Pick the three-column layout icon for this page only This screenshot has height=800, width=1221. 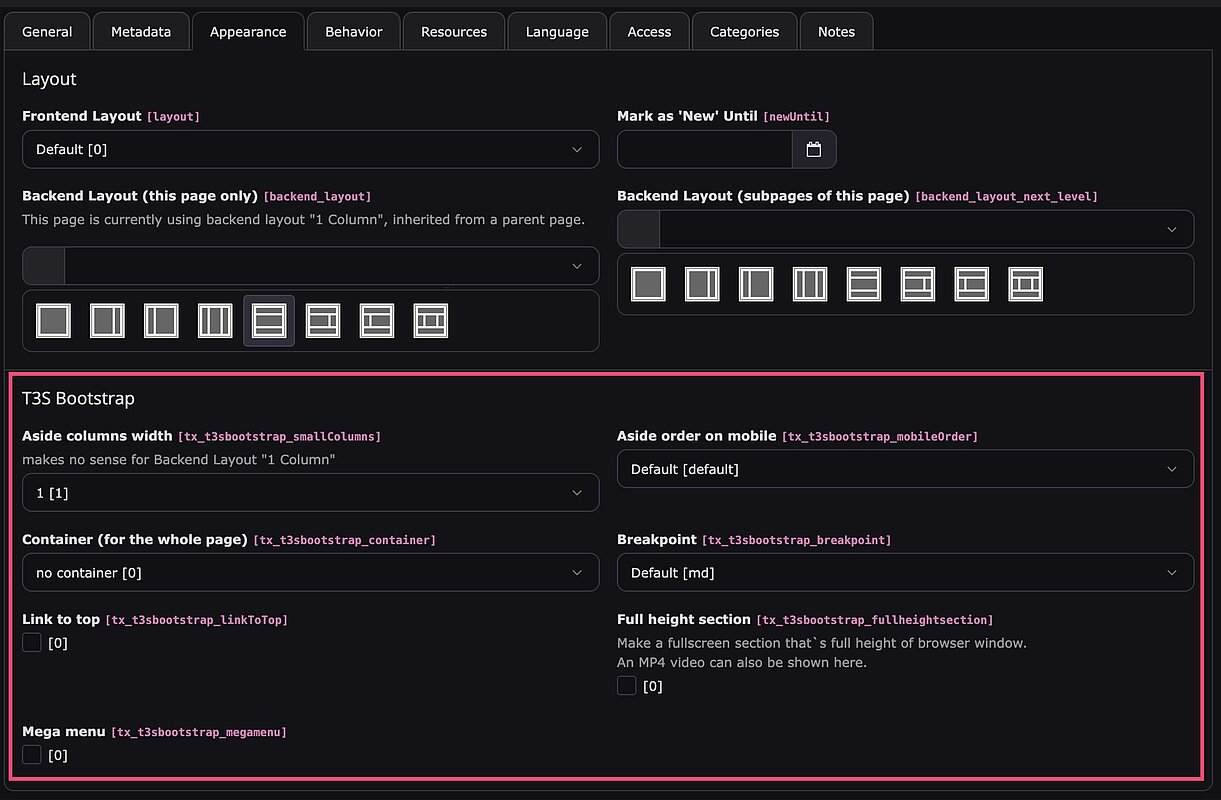pos(215,321)
